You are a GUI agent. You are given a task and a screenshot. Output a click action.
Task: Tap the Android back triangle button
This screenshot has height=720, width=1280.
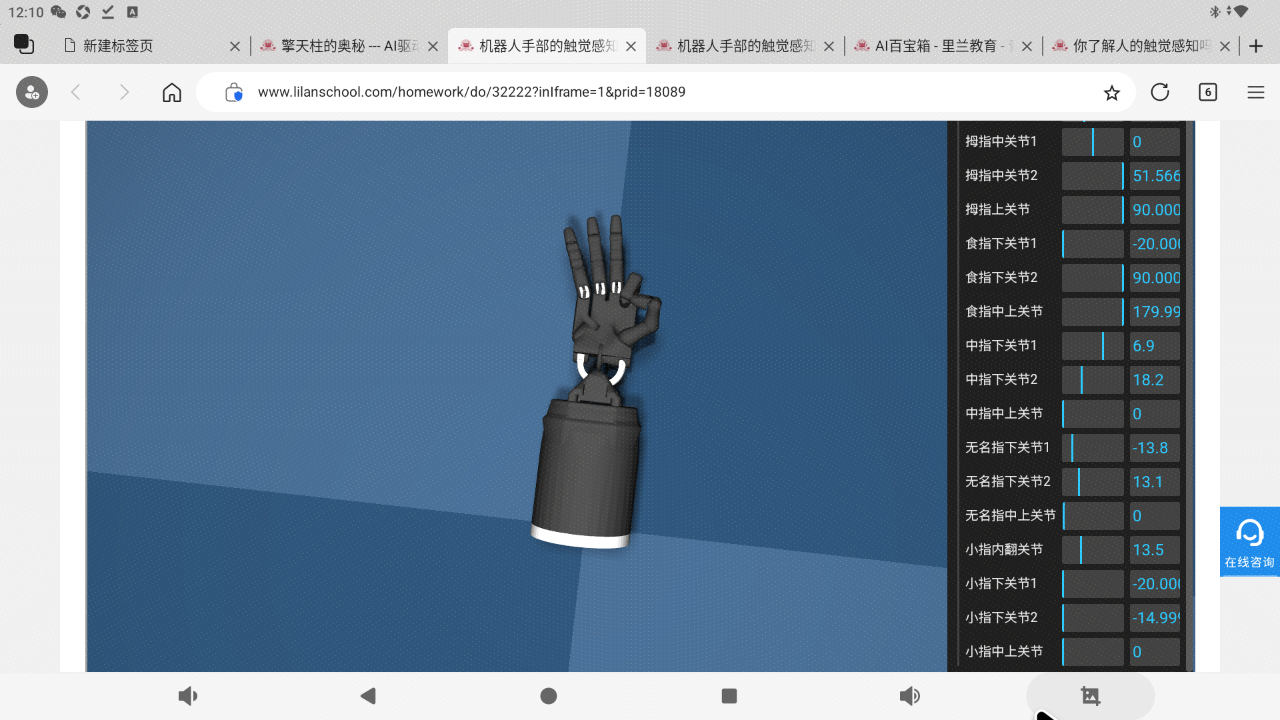coord(368,696)
